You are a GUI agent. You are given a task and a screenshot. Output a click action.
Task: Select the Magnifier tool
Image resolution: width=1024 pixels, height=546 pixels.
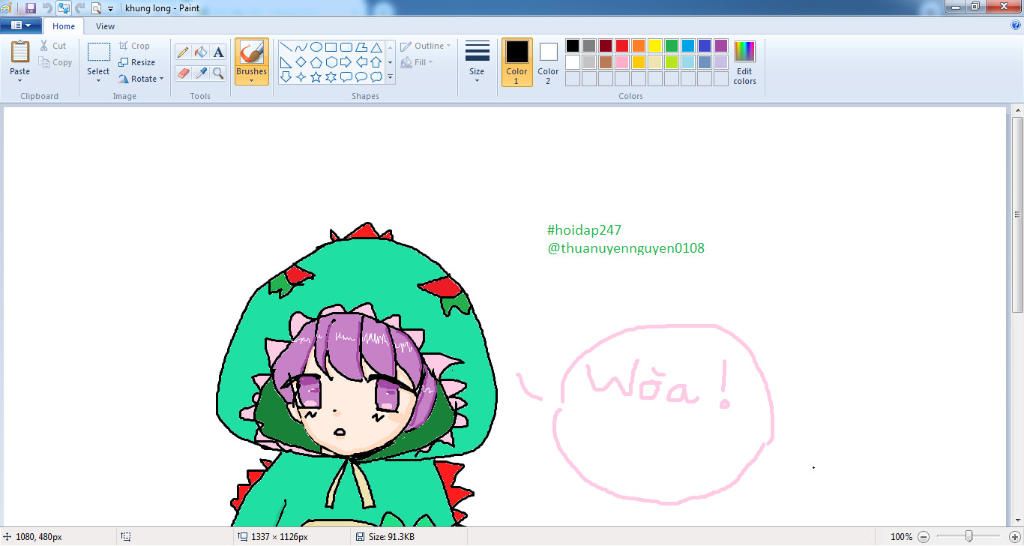click(x=218, y=72)
